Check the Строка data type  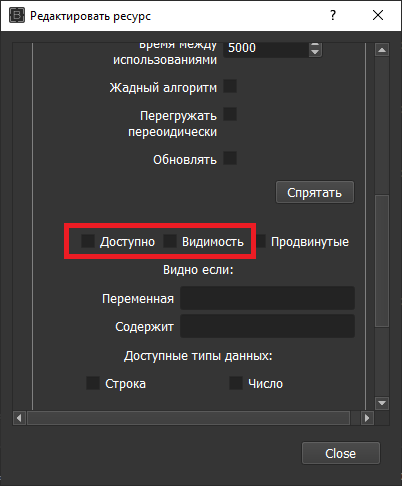tap(93, 383)
